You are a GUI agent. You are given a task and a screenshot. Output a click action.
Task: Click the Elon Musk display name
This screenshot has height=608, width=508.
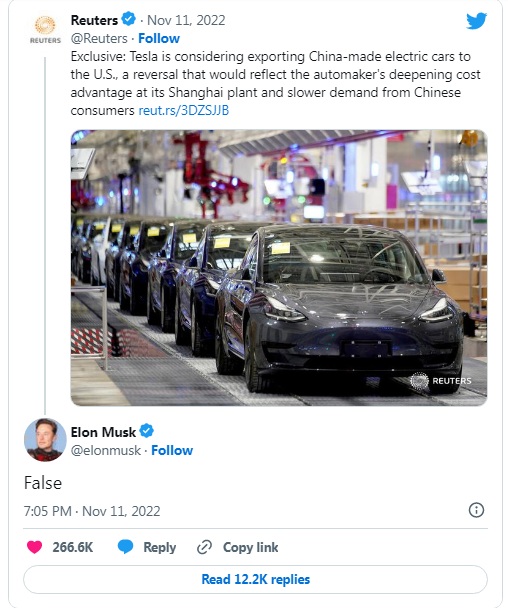[x=103, y=432]
